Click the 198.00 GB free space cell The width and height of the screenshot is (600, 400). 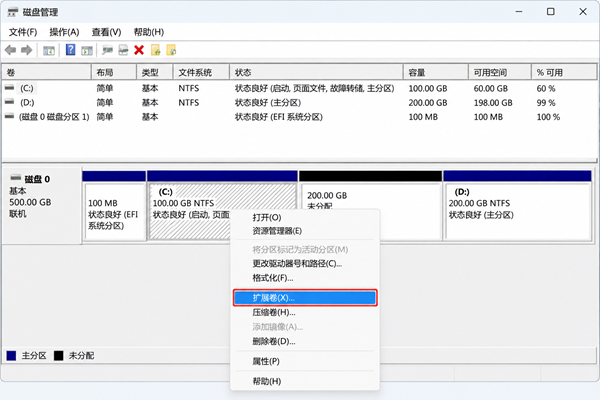click(493, 103)
